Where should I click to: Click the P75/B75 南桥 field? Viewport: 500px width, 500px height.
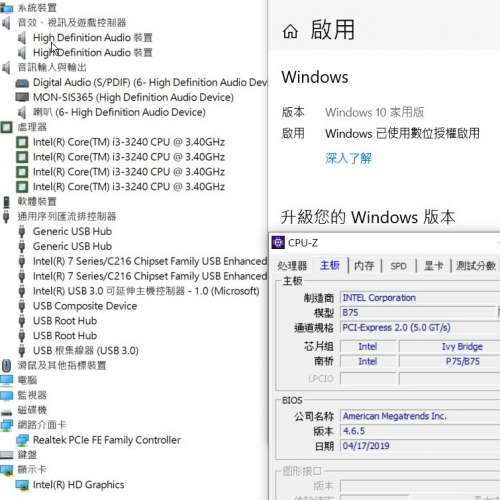449,362
